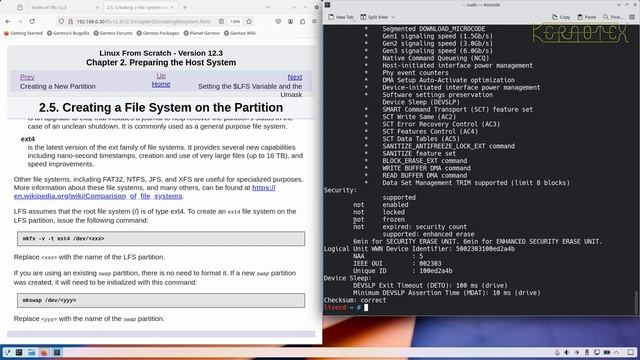This screenshot has width=640, height=360.
Task: Click the ext4 definition term
Action: [x=28, y=139]
